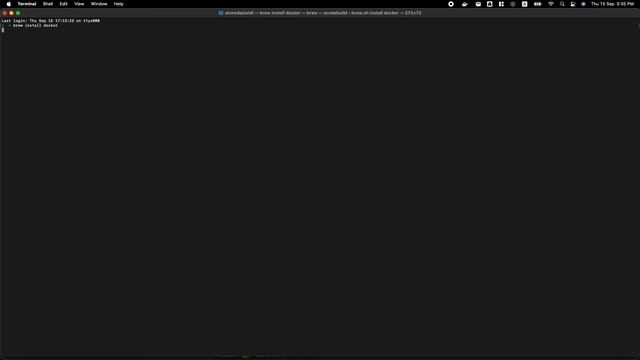640x360 pixels.
Task: Open the date and time clock
Action: 612,4
